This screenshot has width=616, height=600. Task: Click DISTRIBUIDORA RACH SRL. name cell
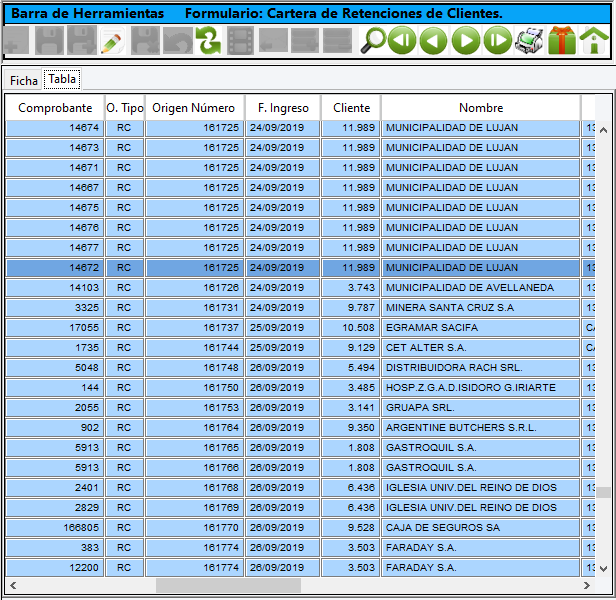coord(480,368)
